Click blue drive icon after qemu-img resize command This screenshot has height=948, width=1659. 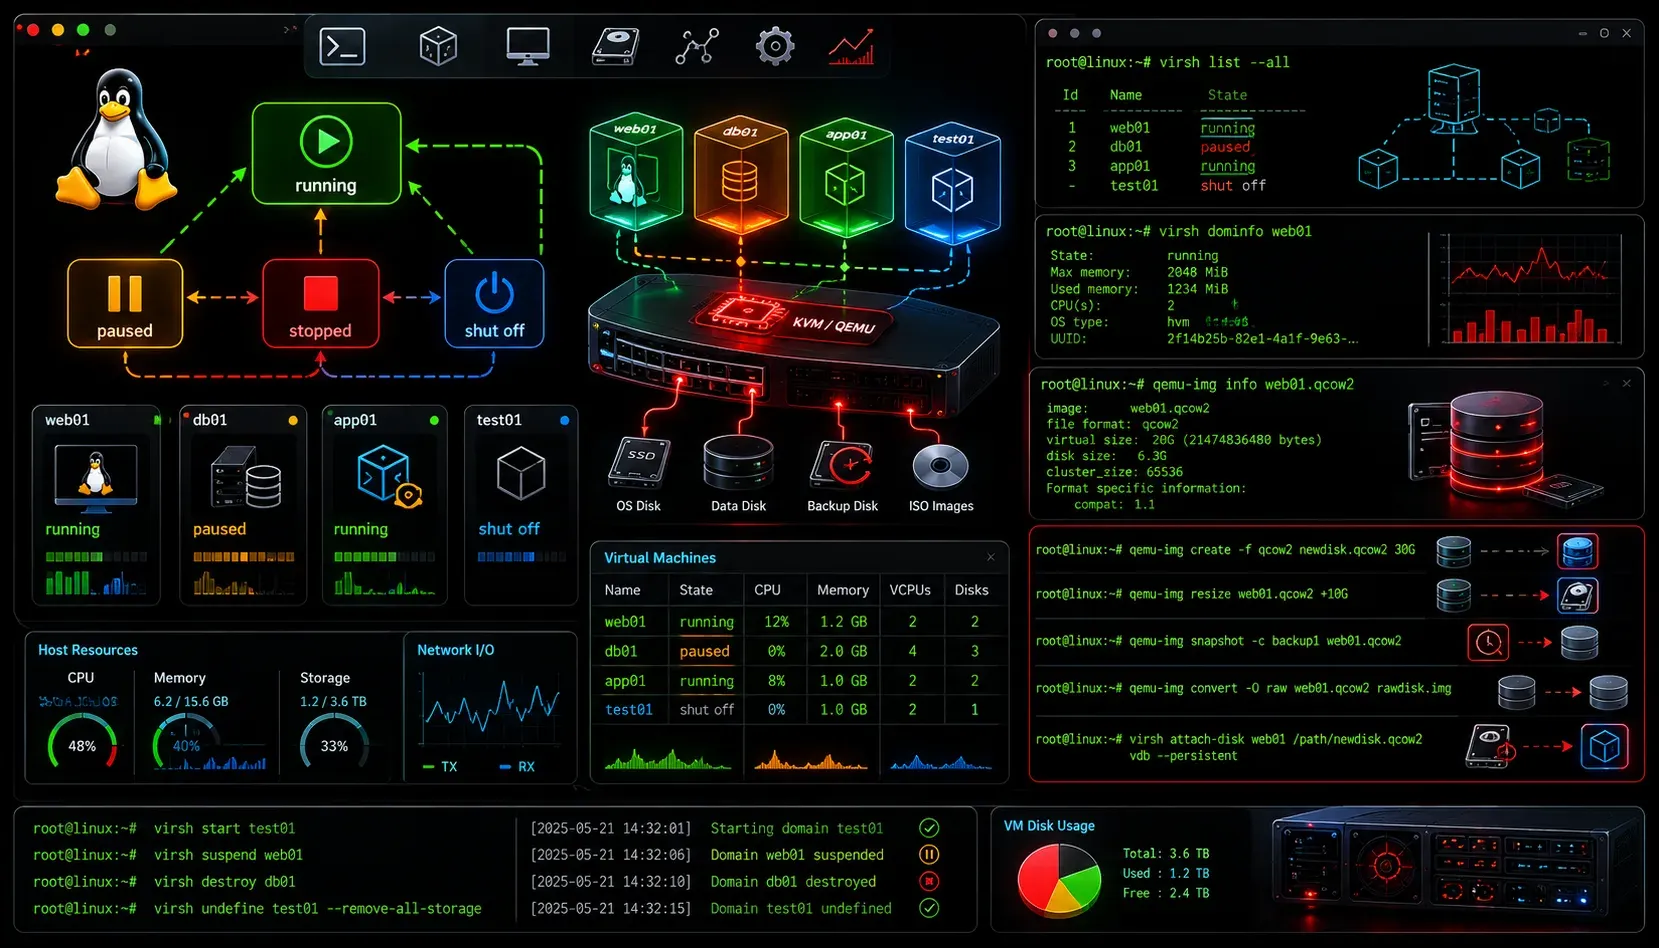tap(1577, 596)
